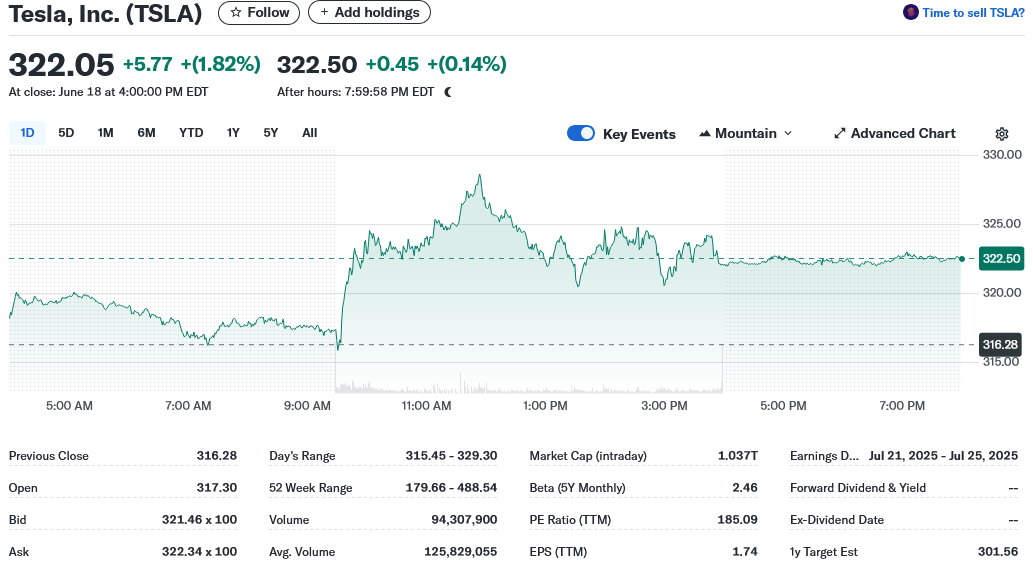Select the 5D time range tab

(66, 132)
